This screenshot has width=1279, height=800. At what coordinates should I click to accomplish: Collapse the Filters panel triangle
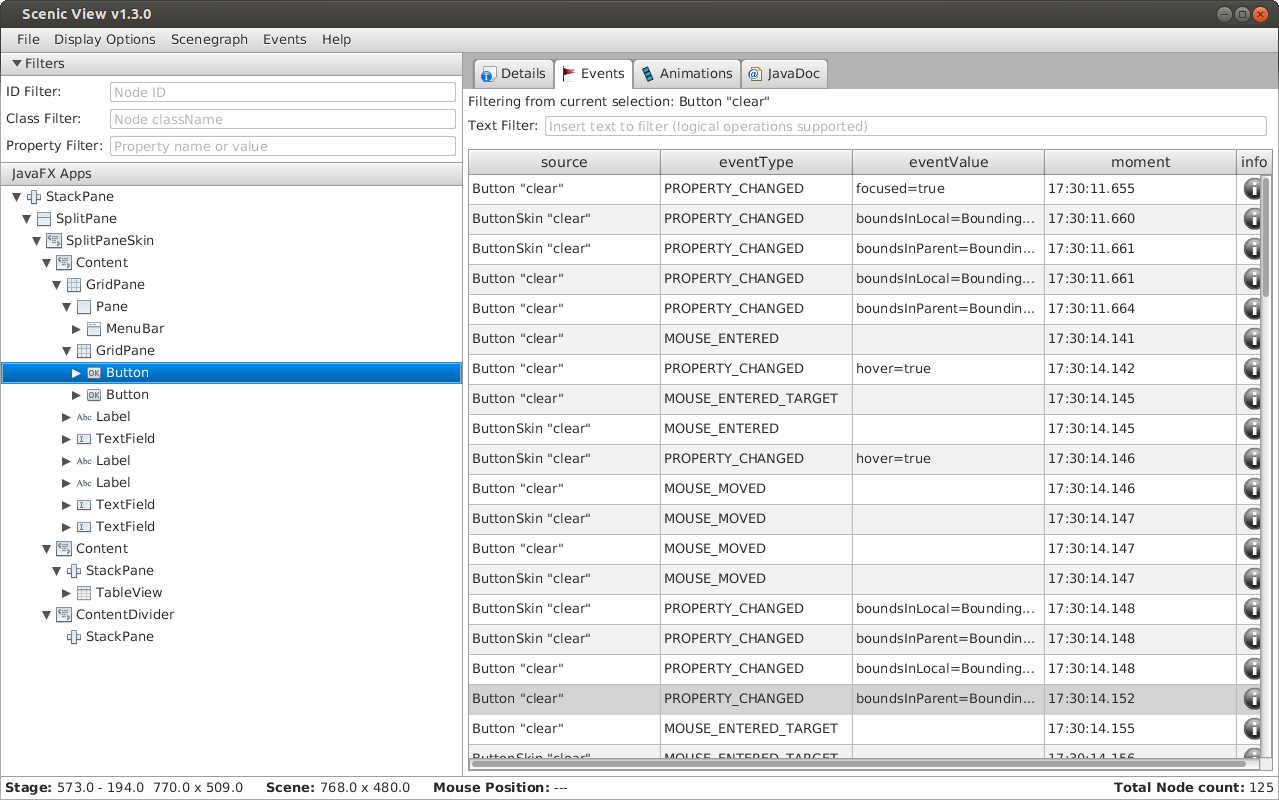click(17, 64)
